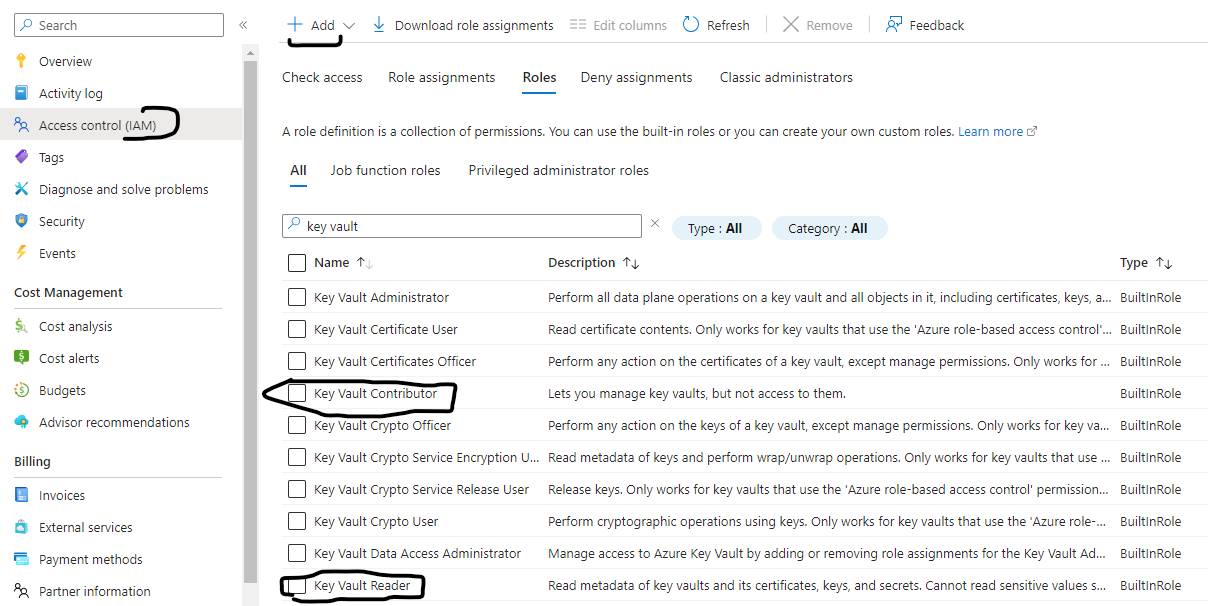Viewport: 1208px width, 606px height.
Task: Expand the Add dropdown chevron
Action: 348,26
